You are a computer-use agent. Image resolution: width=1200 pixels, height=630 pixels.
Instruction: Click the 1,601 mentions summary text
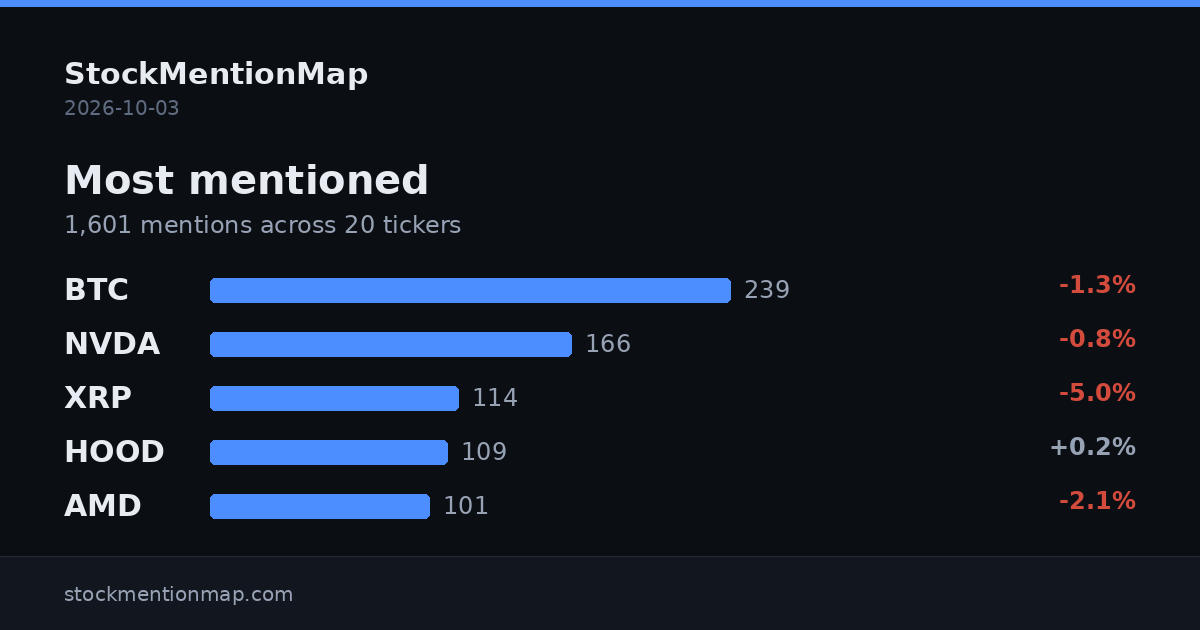click(x=263, y=226)
